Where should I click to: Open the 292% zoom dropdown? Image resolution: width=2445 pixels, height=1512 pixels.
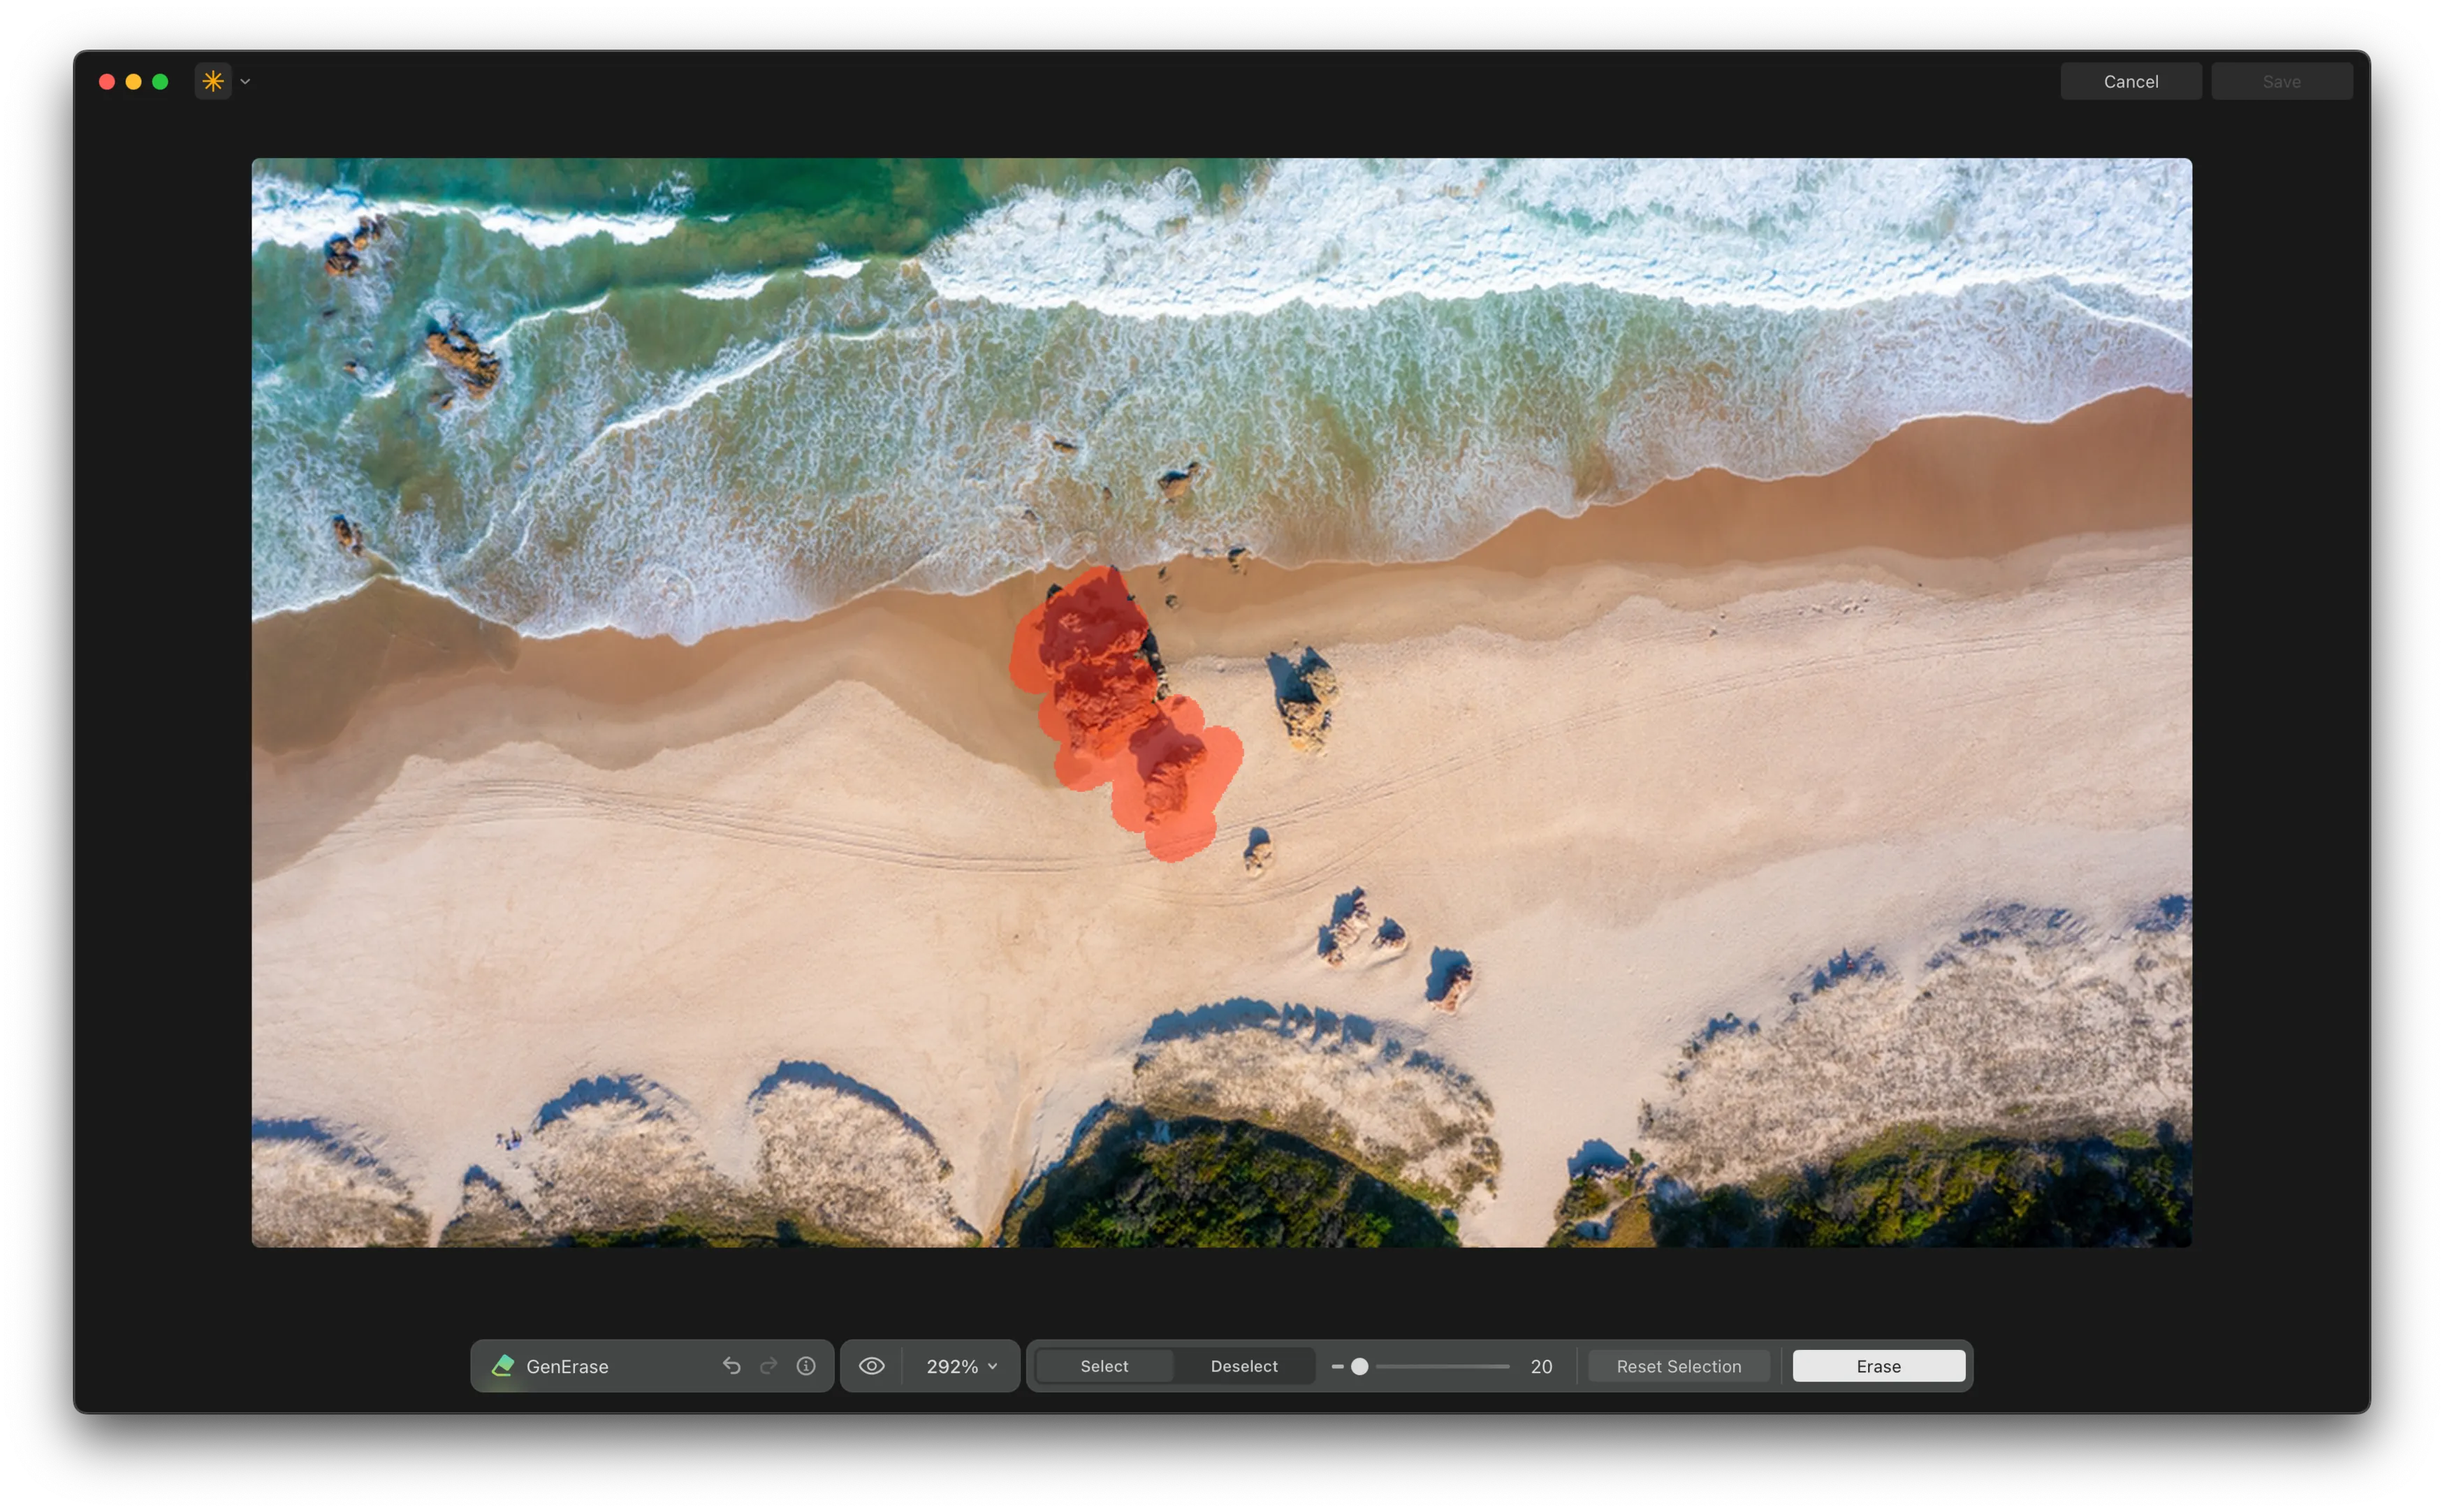[961, 1366]
